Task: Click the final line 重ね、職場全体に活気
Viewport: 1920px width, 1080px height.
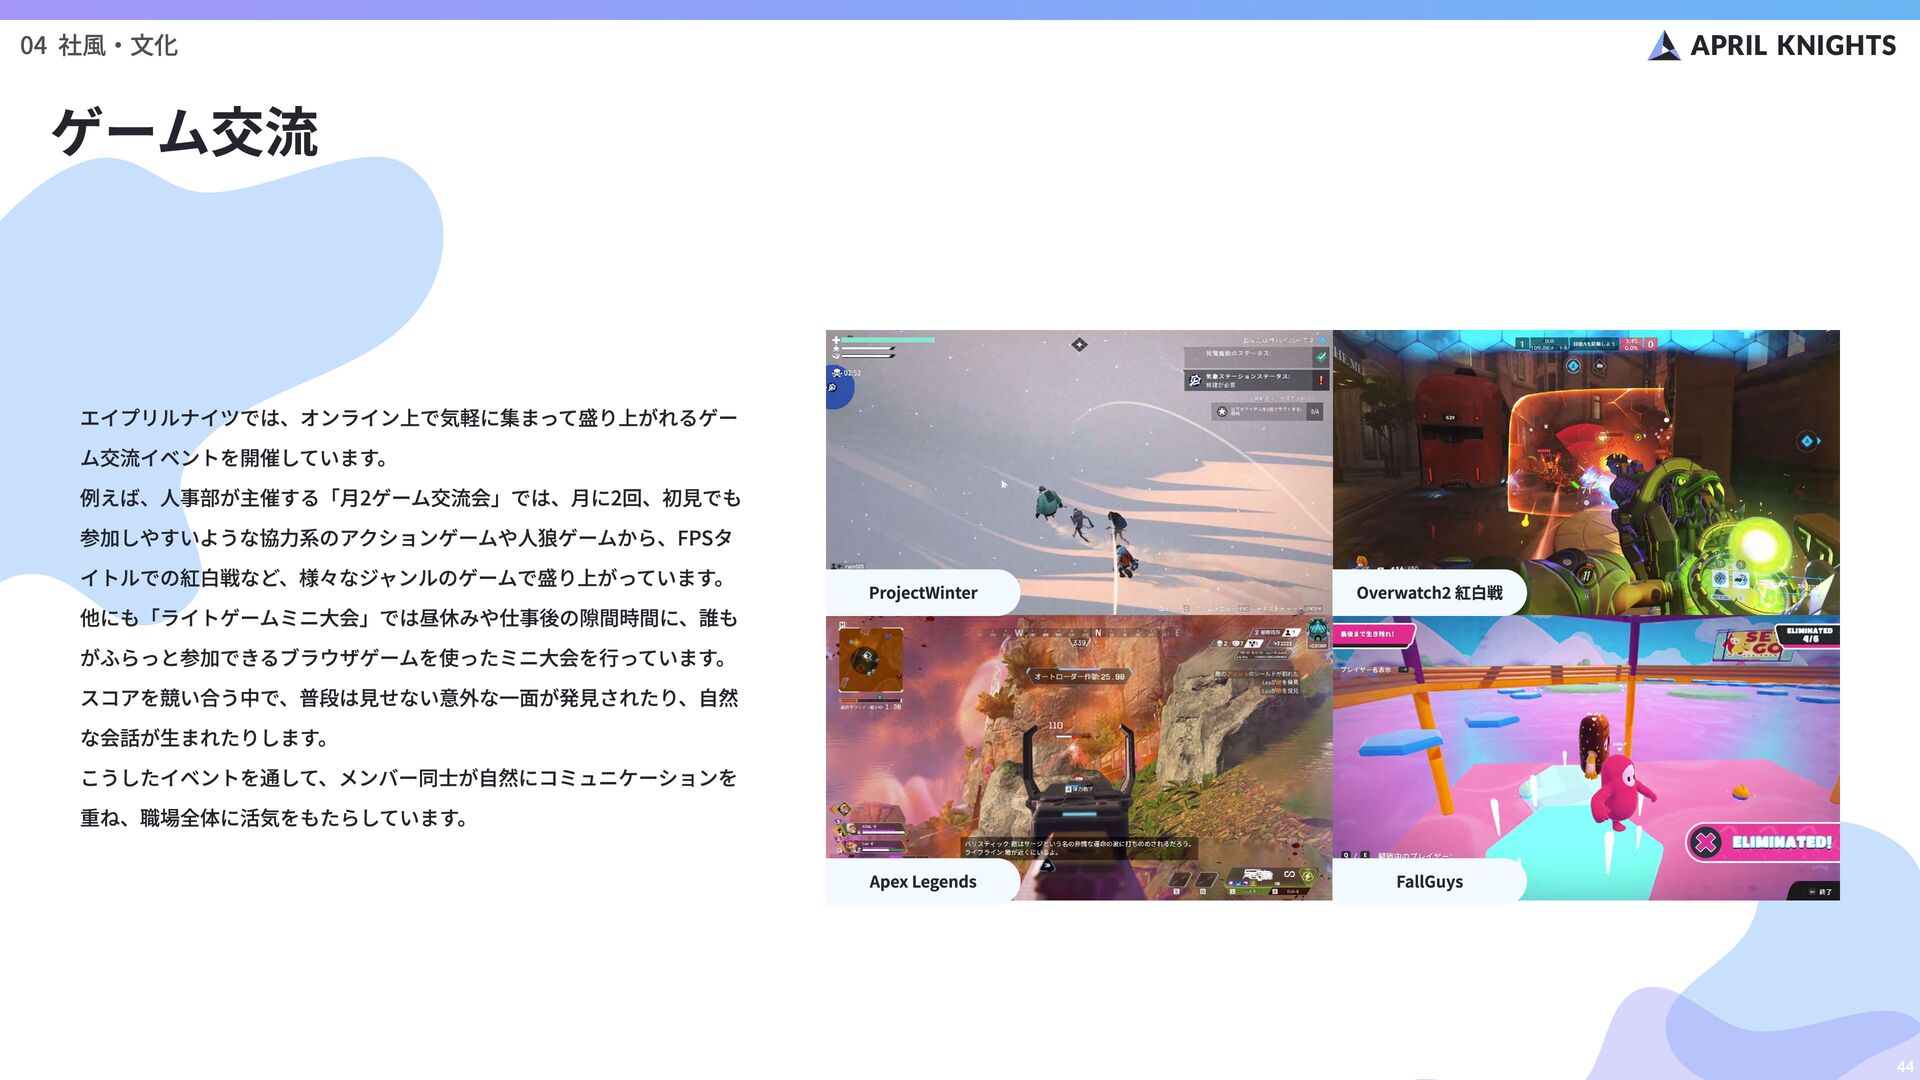Action: (x=275, y=818)
